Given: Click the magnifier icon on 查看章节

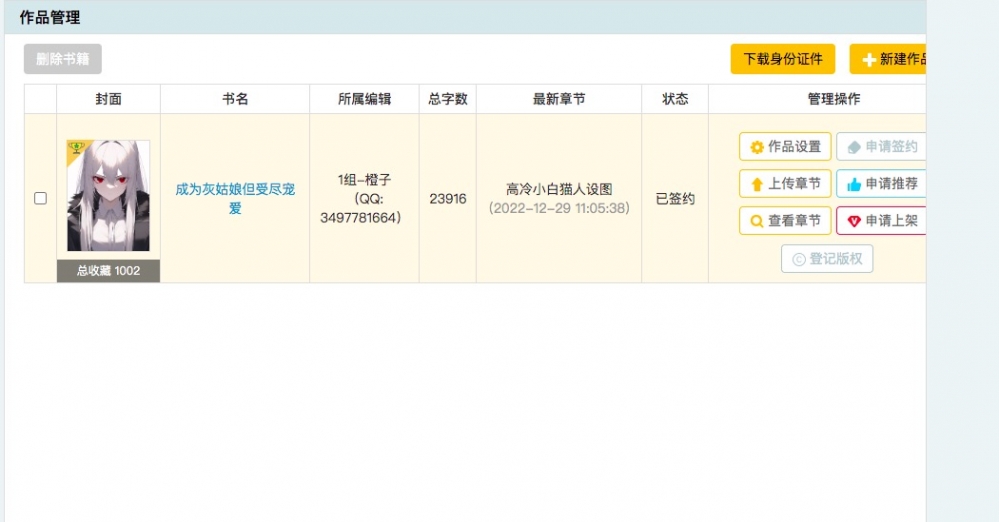Looking at the screenshot, I should point(757,221).
